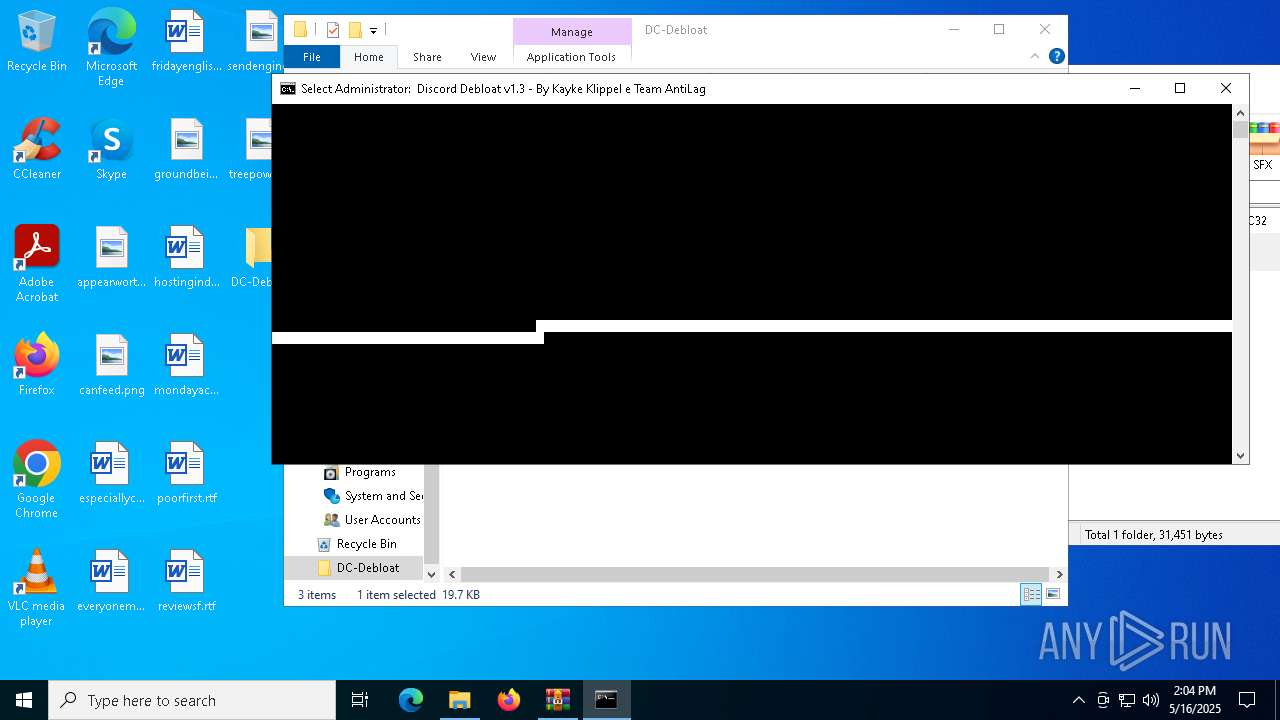The height and width of the screenshot is (720, 1280).
Task: Click console window scroll down arrow
Action: click(1240, 456)
